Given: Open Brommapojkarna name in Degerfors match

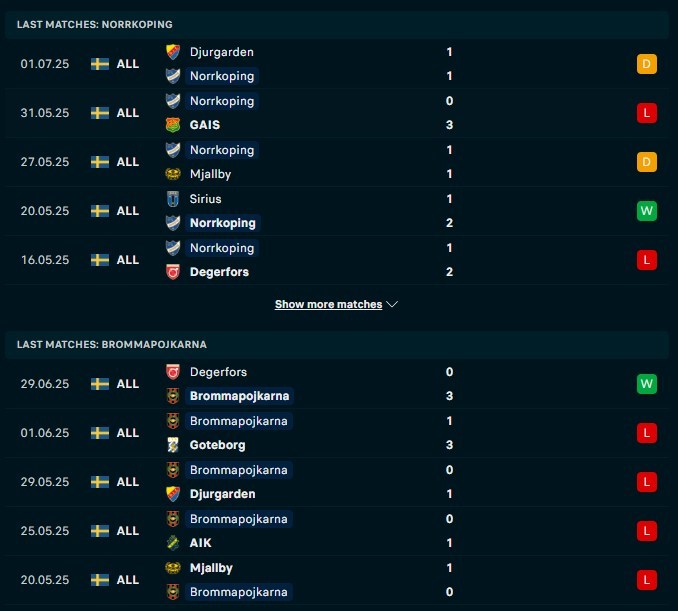Looking at the screenshot, I should (x=240, y=396).
